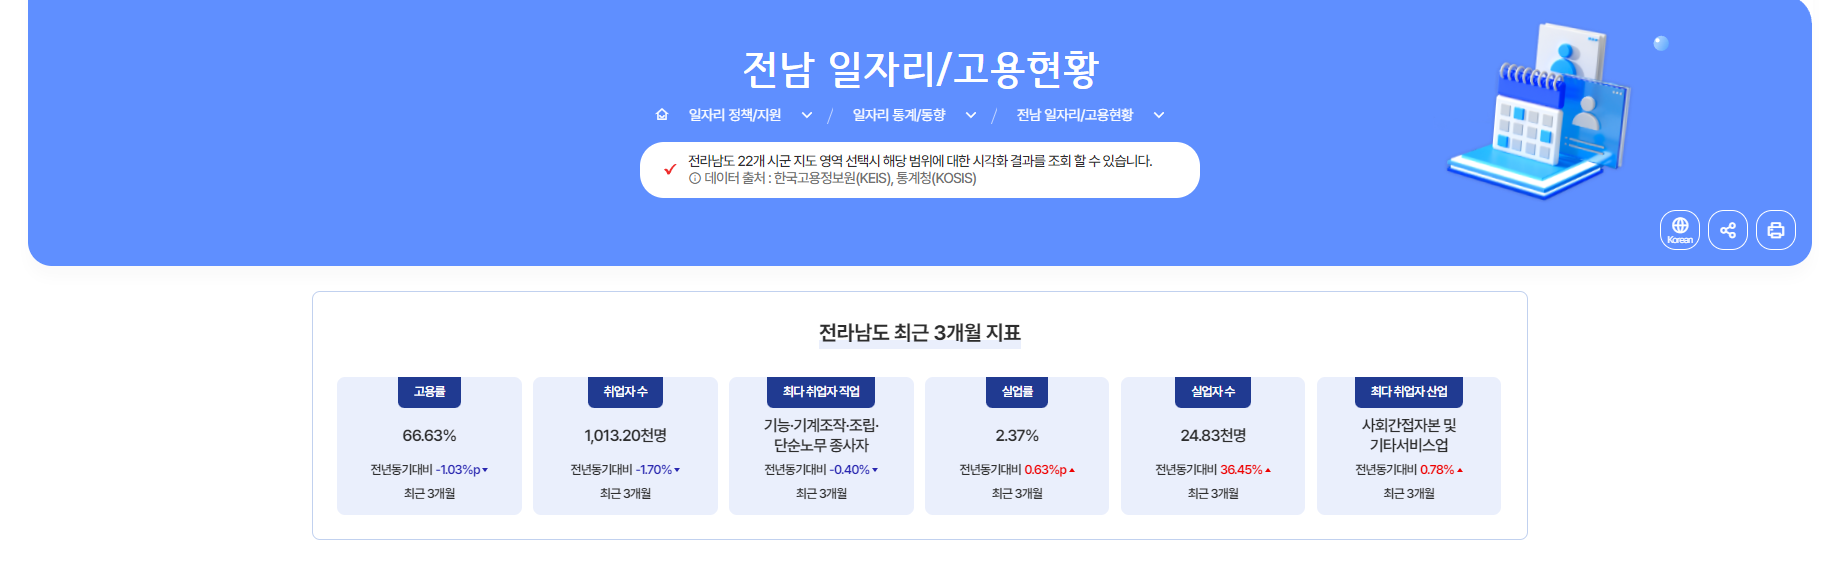Click the print icon button
This screenshot has width=1843, height=573.
(1776, 230)
